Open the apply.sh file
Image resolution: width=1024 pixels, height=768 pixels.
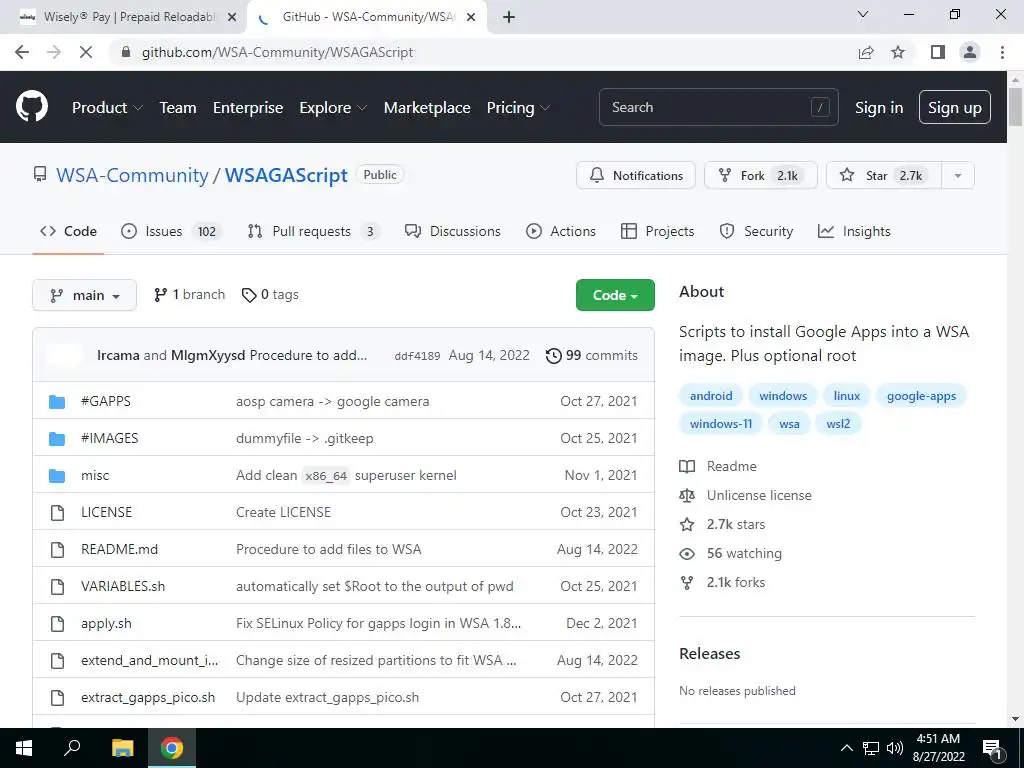pyautogui.click(x=106, y=624)
